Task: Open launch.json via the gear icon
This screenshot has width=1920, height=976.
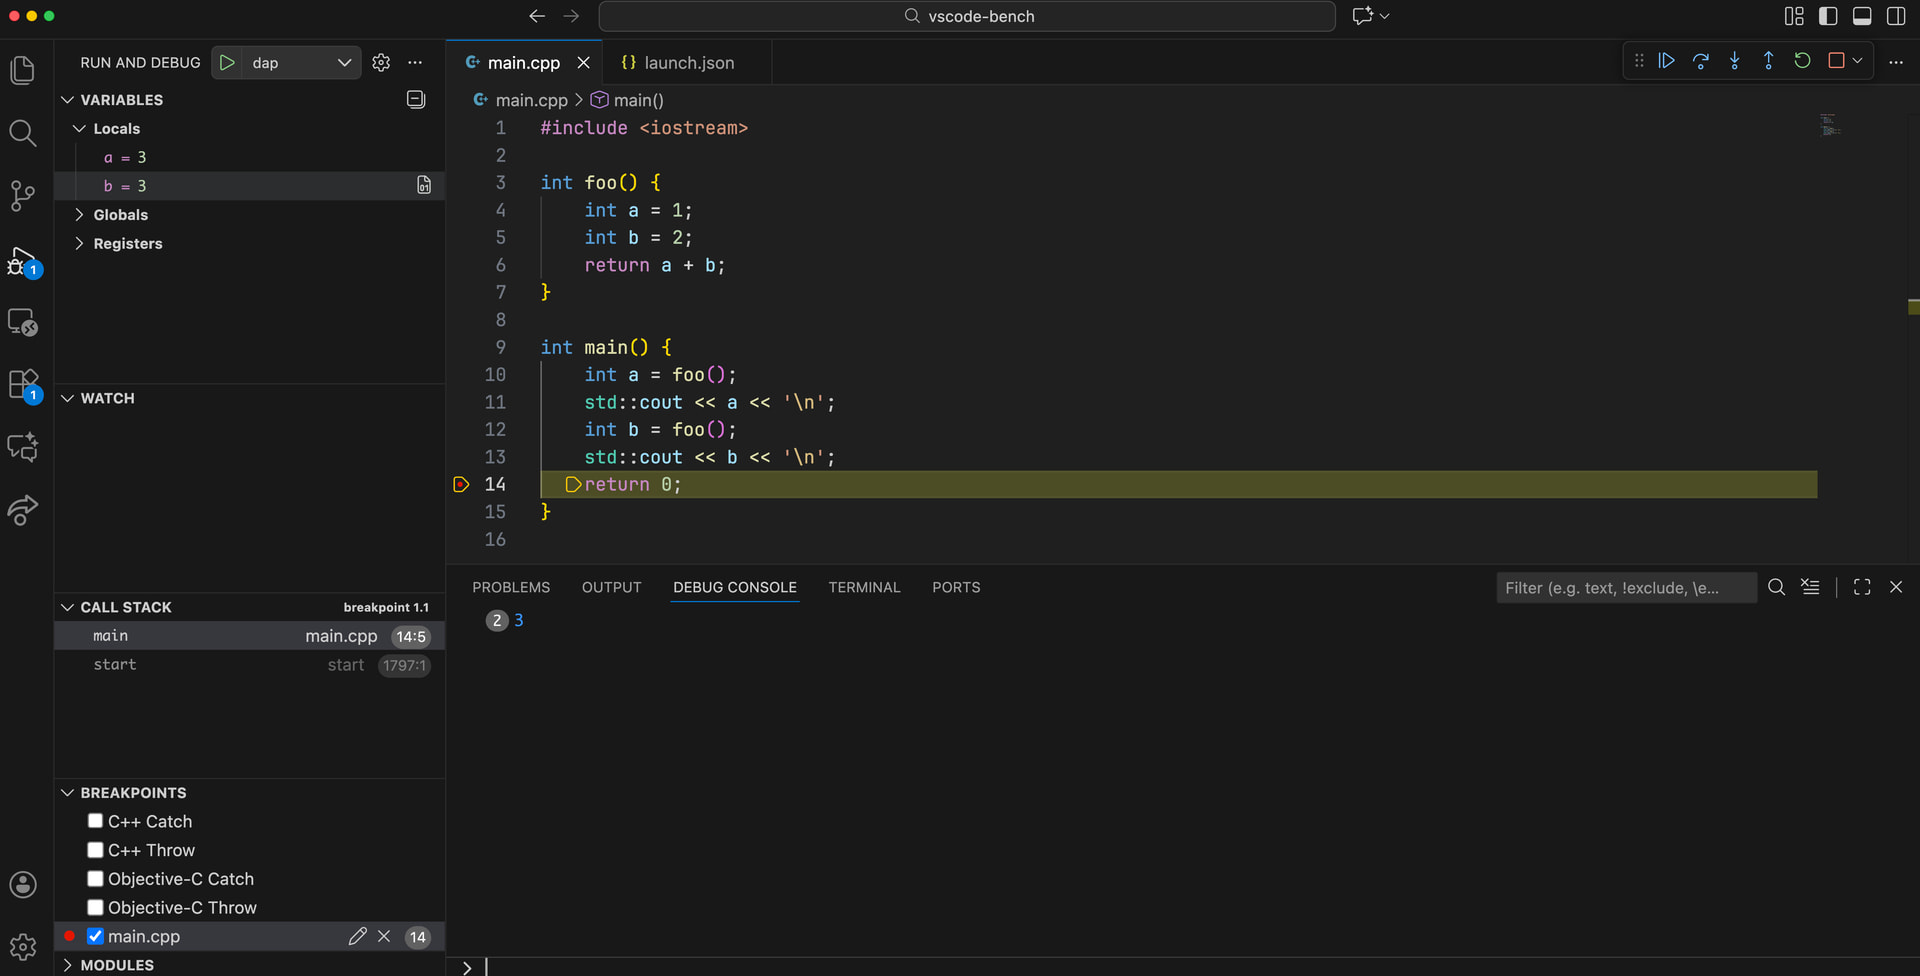Action: coord(381,62)
